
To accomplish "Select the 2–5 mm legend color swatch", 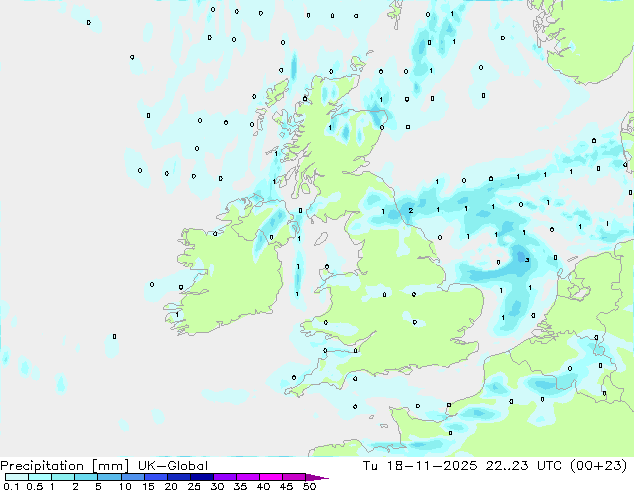I will pyautogui.click(x=86, y=477).
